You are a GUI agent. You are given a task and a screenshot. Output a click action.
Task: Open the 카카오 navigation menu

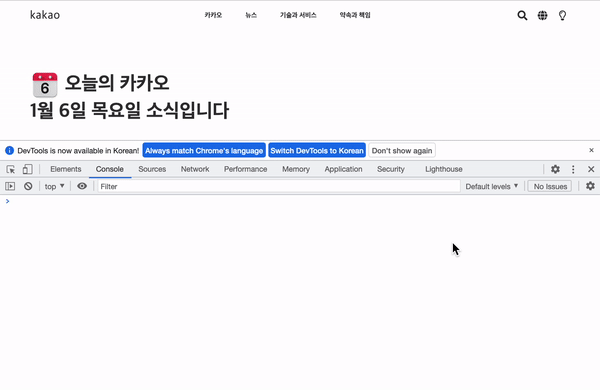click(x=213, y=15)
